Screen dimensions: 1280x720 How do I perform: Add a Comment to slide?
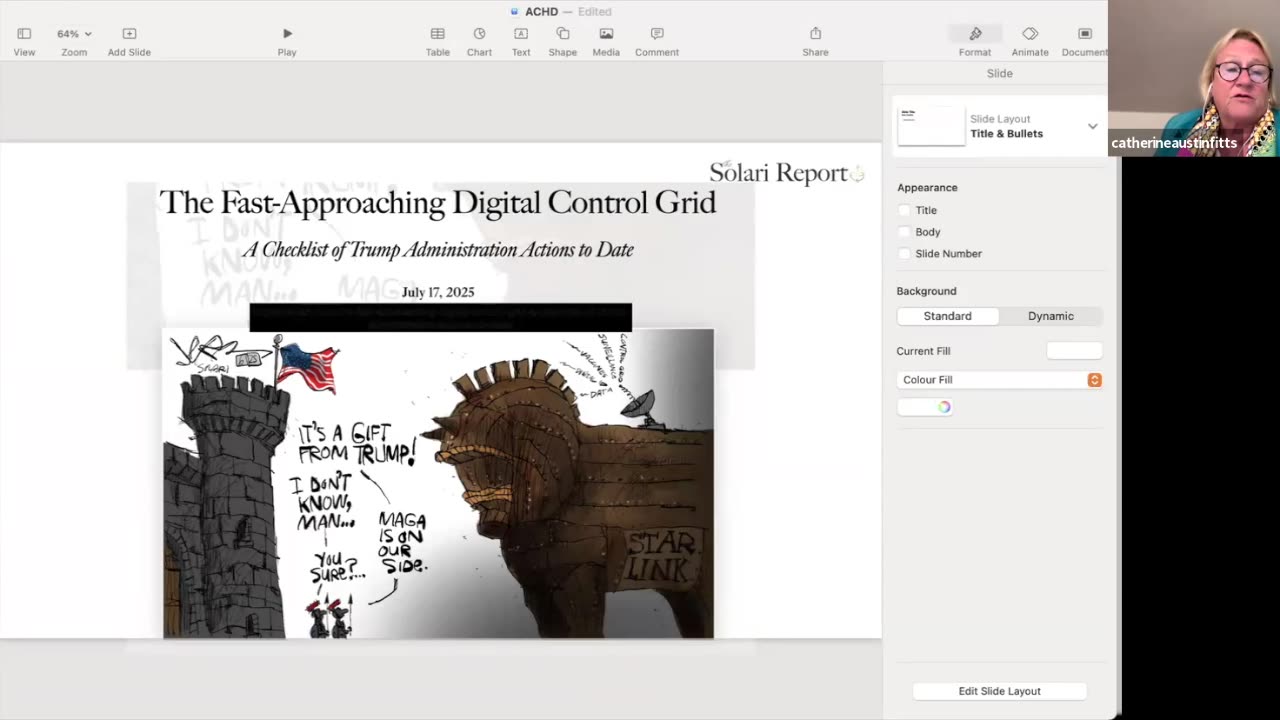pos(657,34)
